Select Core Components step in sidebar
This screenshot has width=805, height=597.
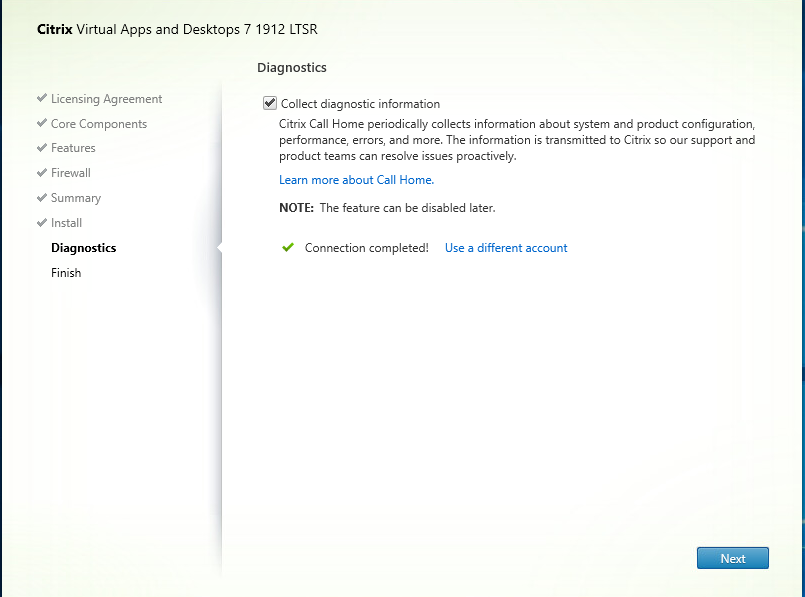(99, 124)
